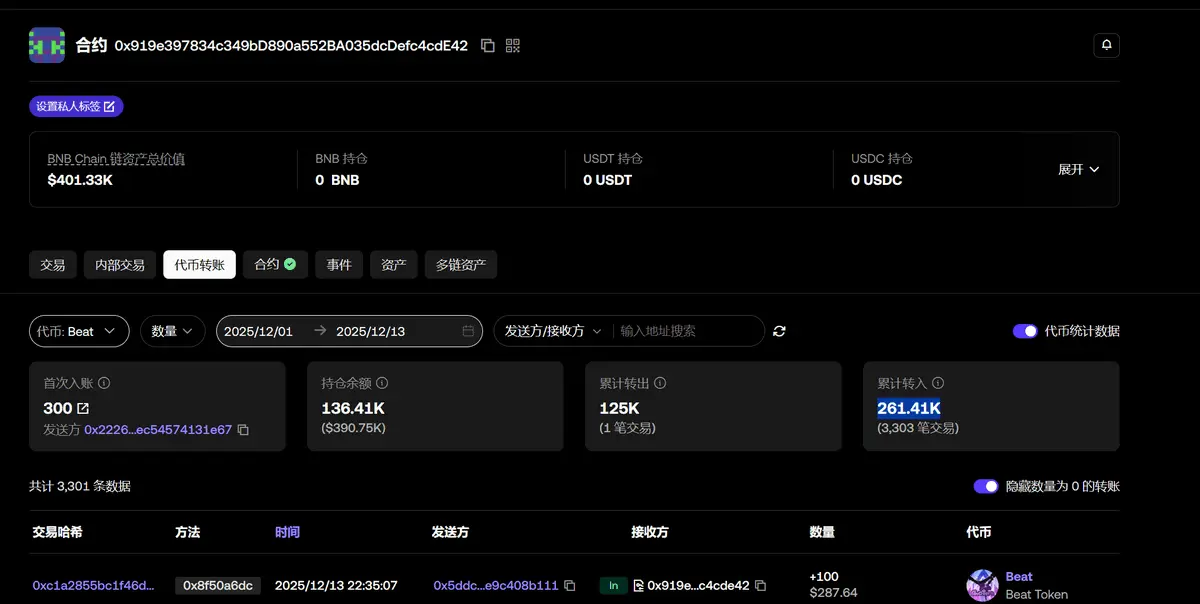
Task: Show info tooltip for 累计转出
Action: click(660, 383)
